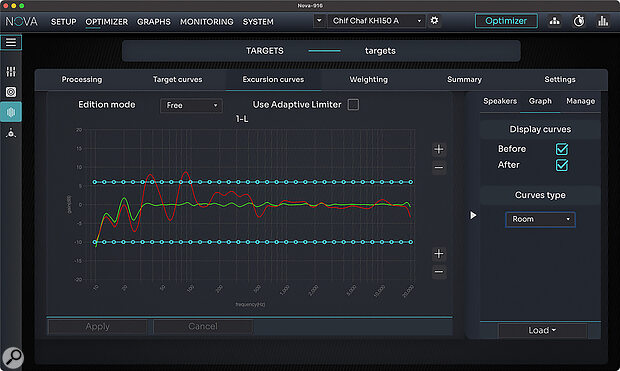Open the OPTIMIZER menu
Screen dimensions: 620x371
[107, 22]
